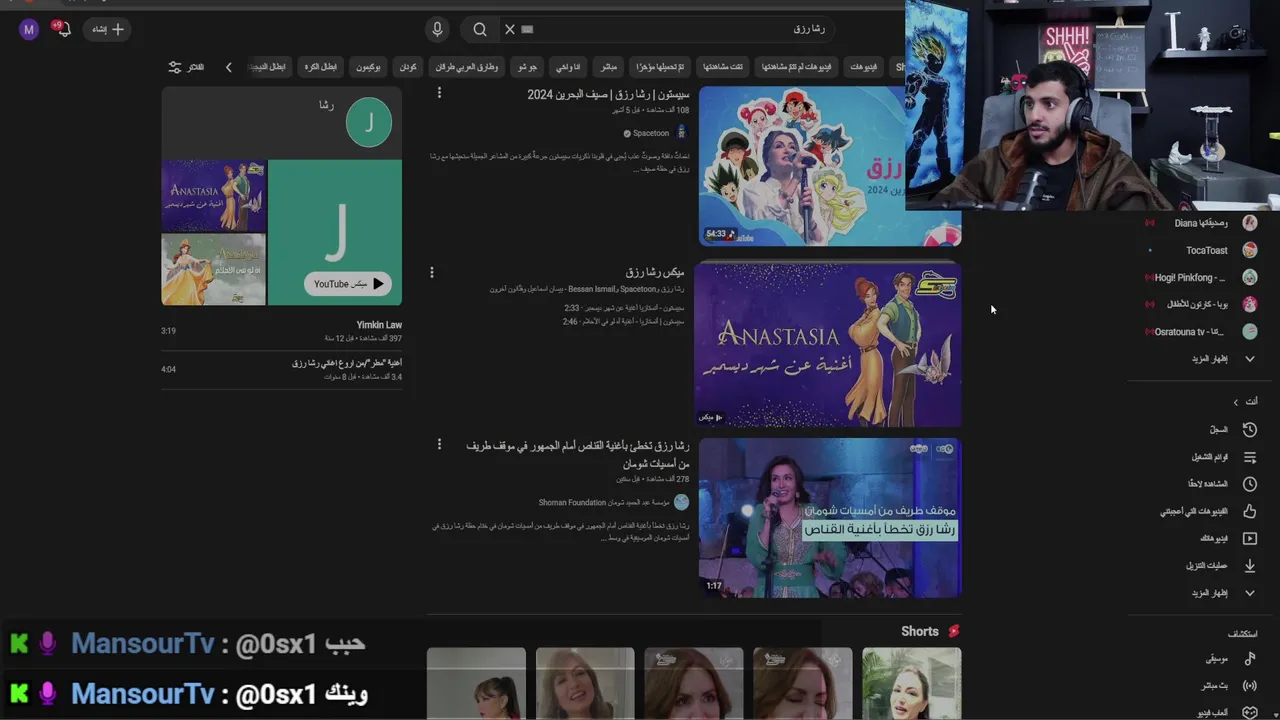1280x720 pixels.
Task: Play the YouTube mix button on رشا card
Action: click(348, 284)
